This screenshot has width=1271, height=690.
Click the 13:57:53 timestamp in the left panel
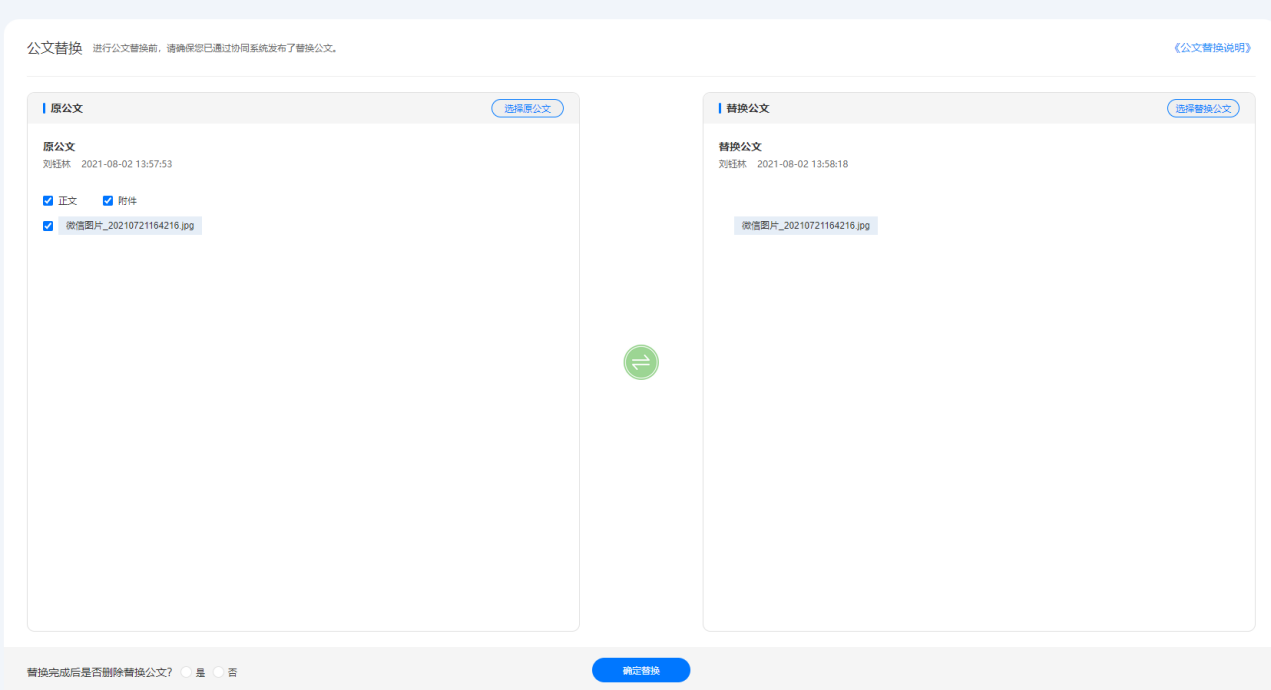coord(127,164)
